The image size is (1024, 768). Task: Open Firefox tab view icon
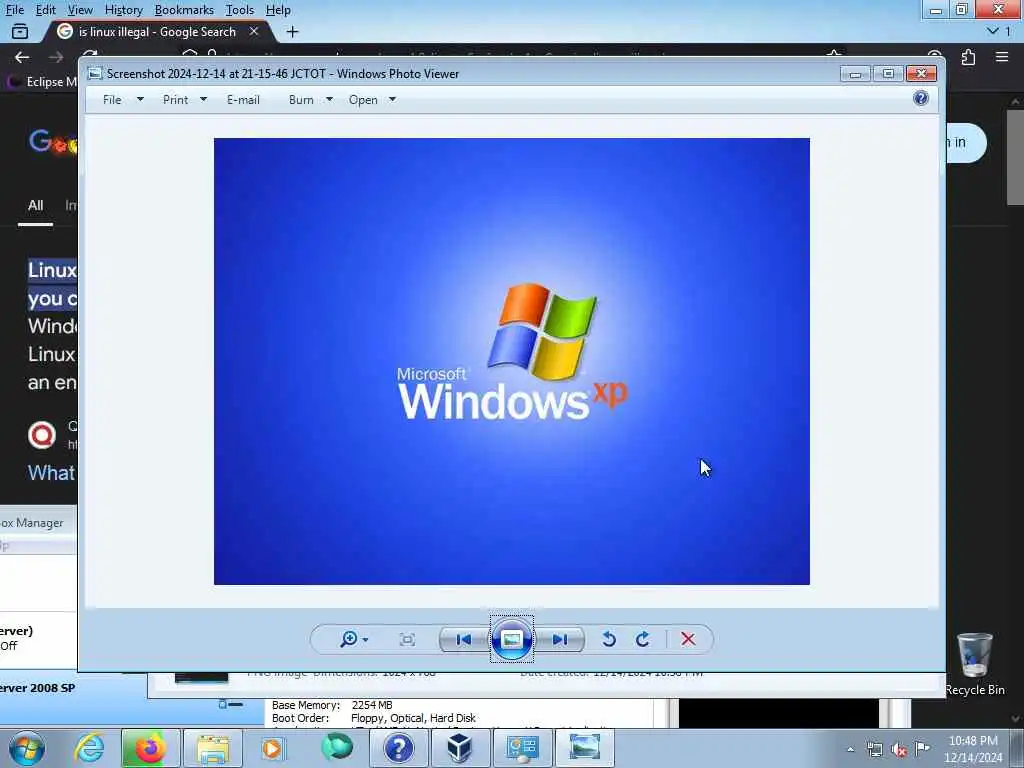20,31
